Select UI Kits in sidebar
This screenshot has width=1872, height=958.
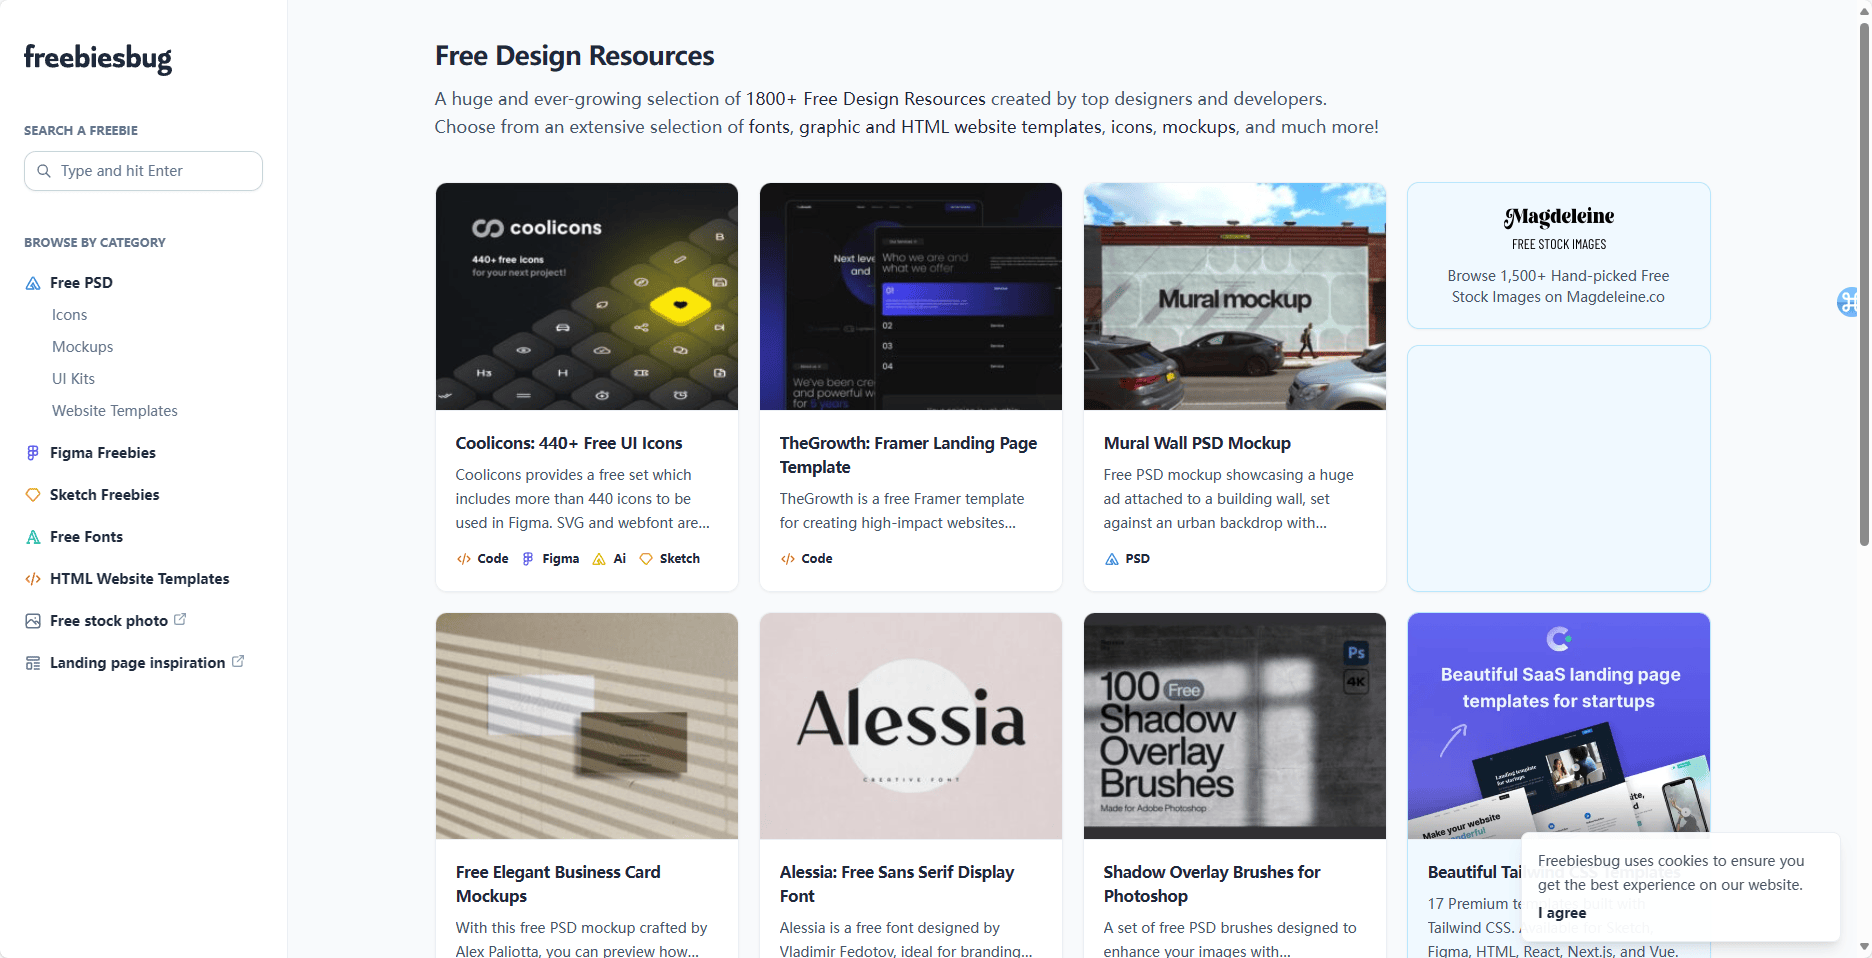tap(73, 379)
